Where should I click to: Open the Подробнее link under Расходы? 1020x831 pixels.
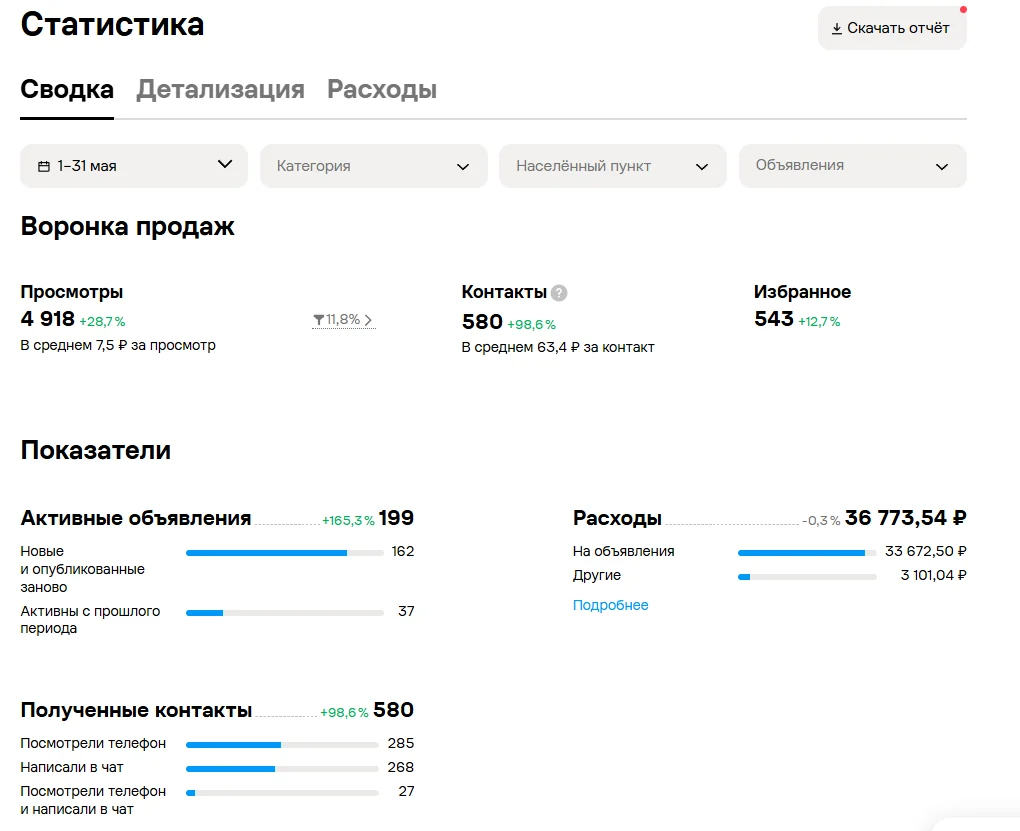(x=610, y=605)
